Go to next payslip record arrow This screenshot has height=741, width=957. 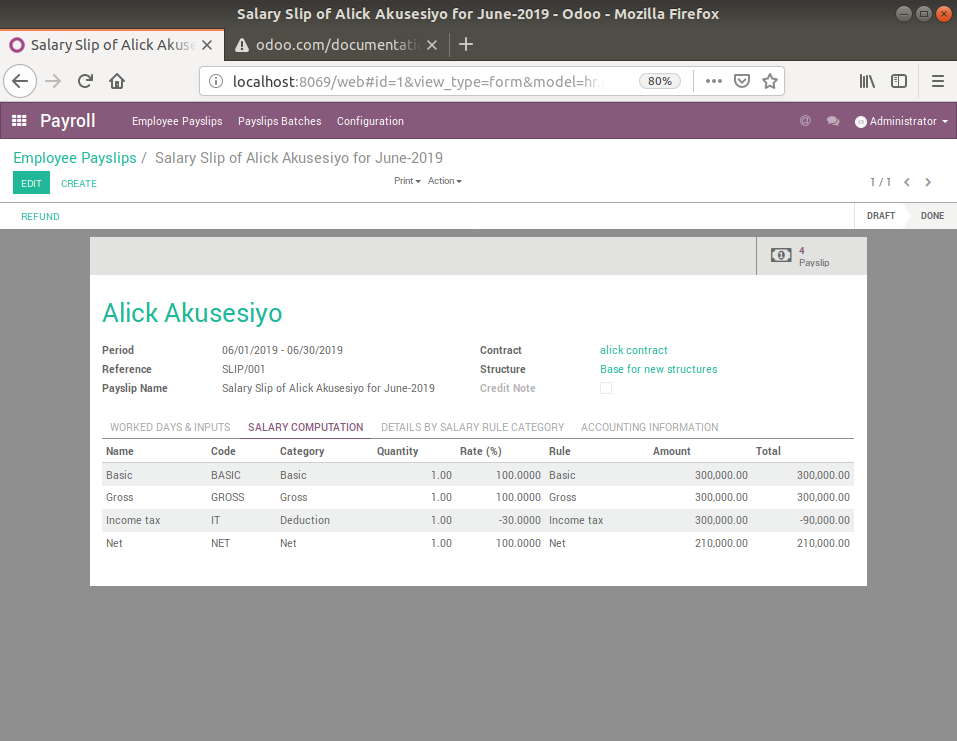tap(928, 182)
